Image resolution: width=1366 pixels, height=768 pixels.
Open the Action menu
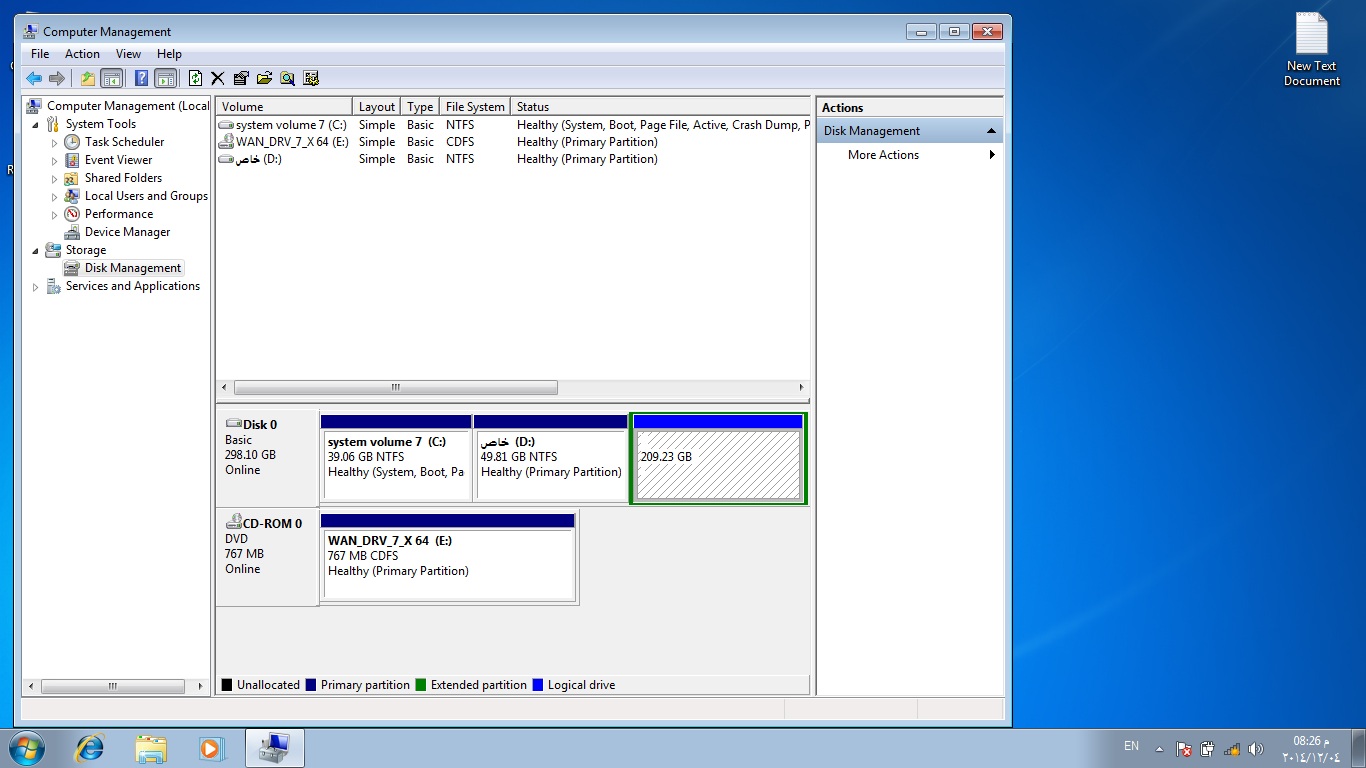pos(82,54)
